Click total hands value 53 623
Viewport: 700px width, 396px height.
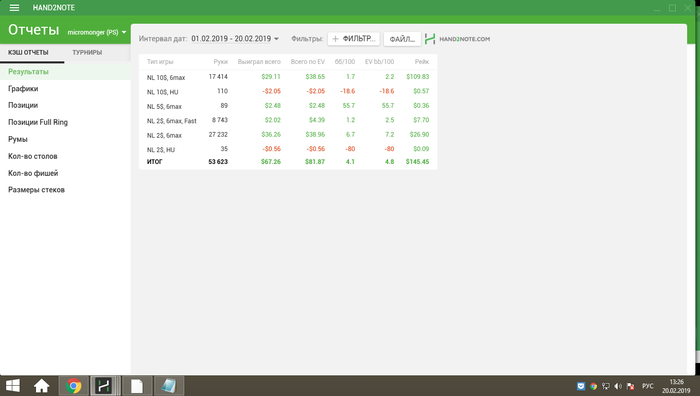[218, 162]
